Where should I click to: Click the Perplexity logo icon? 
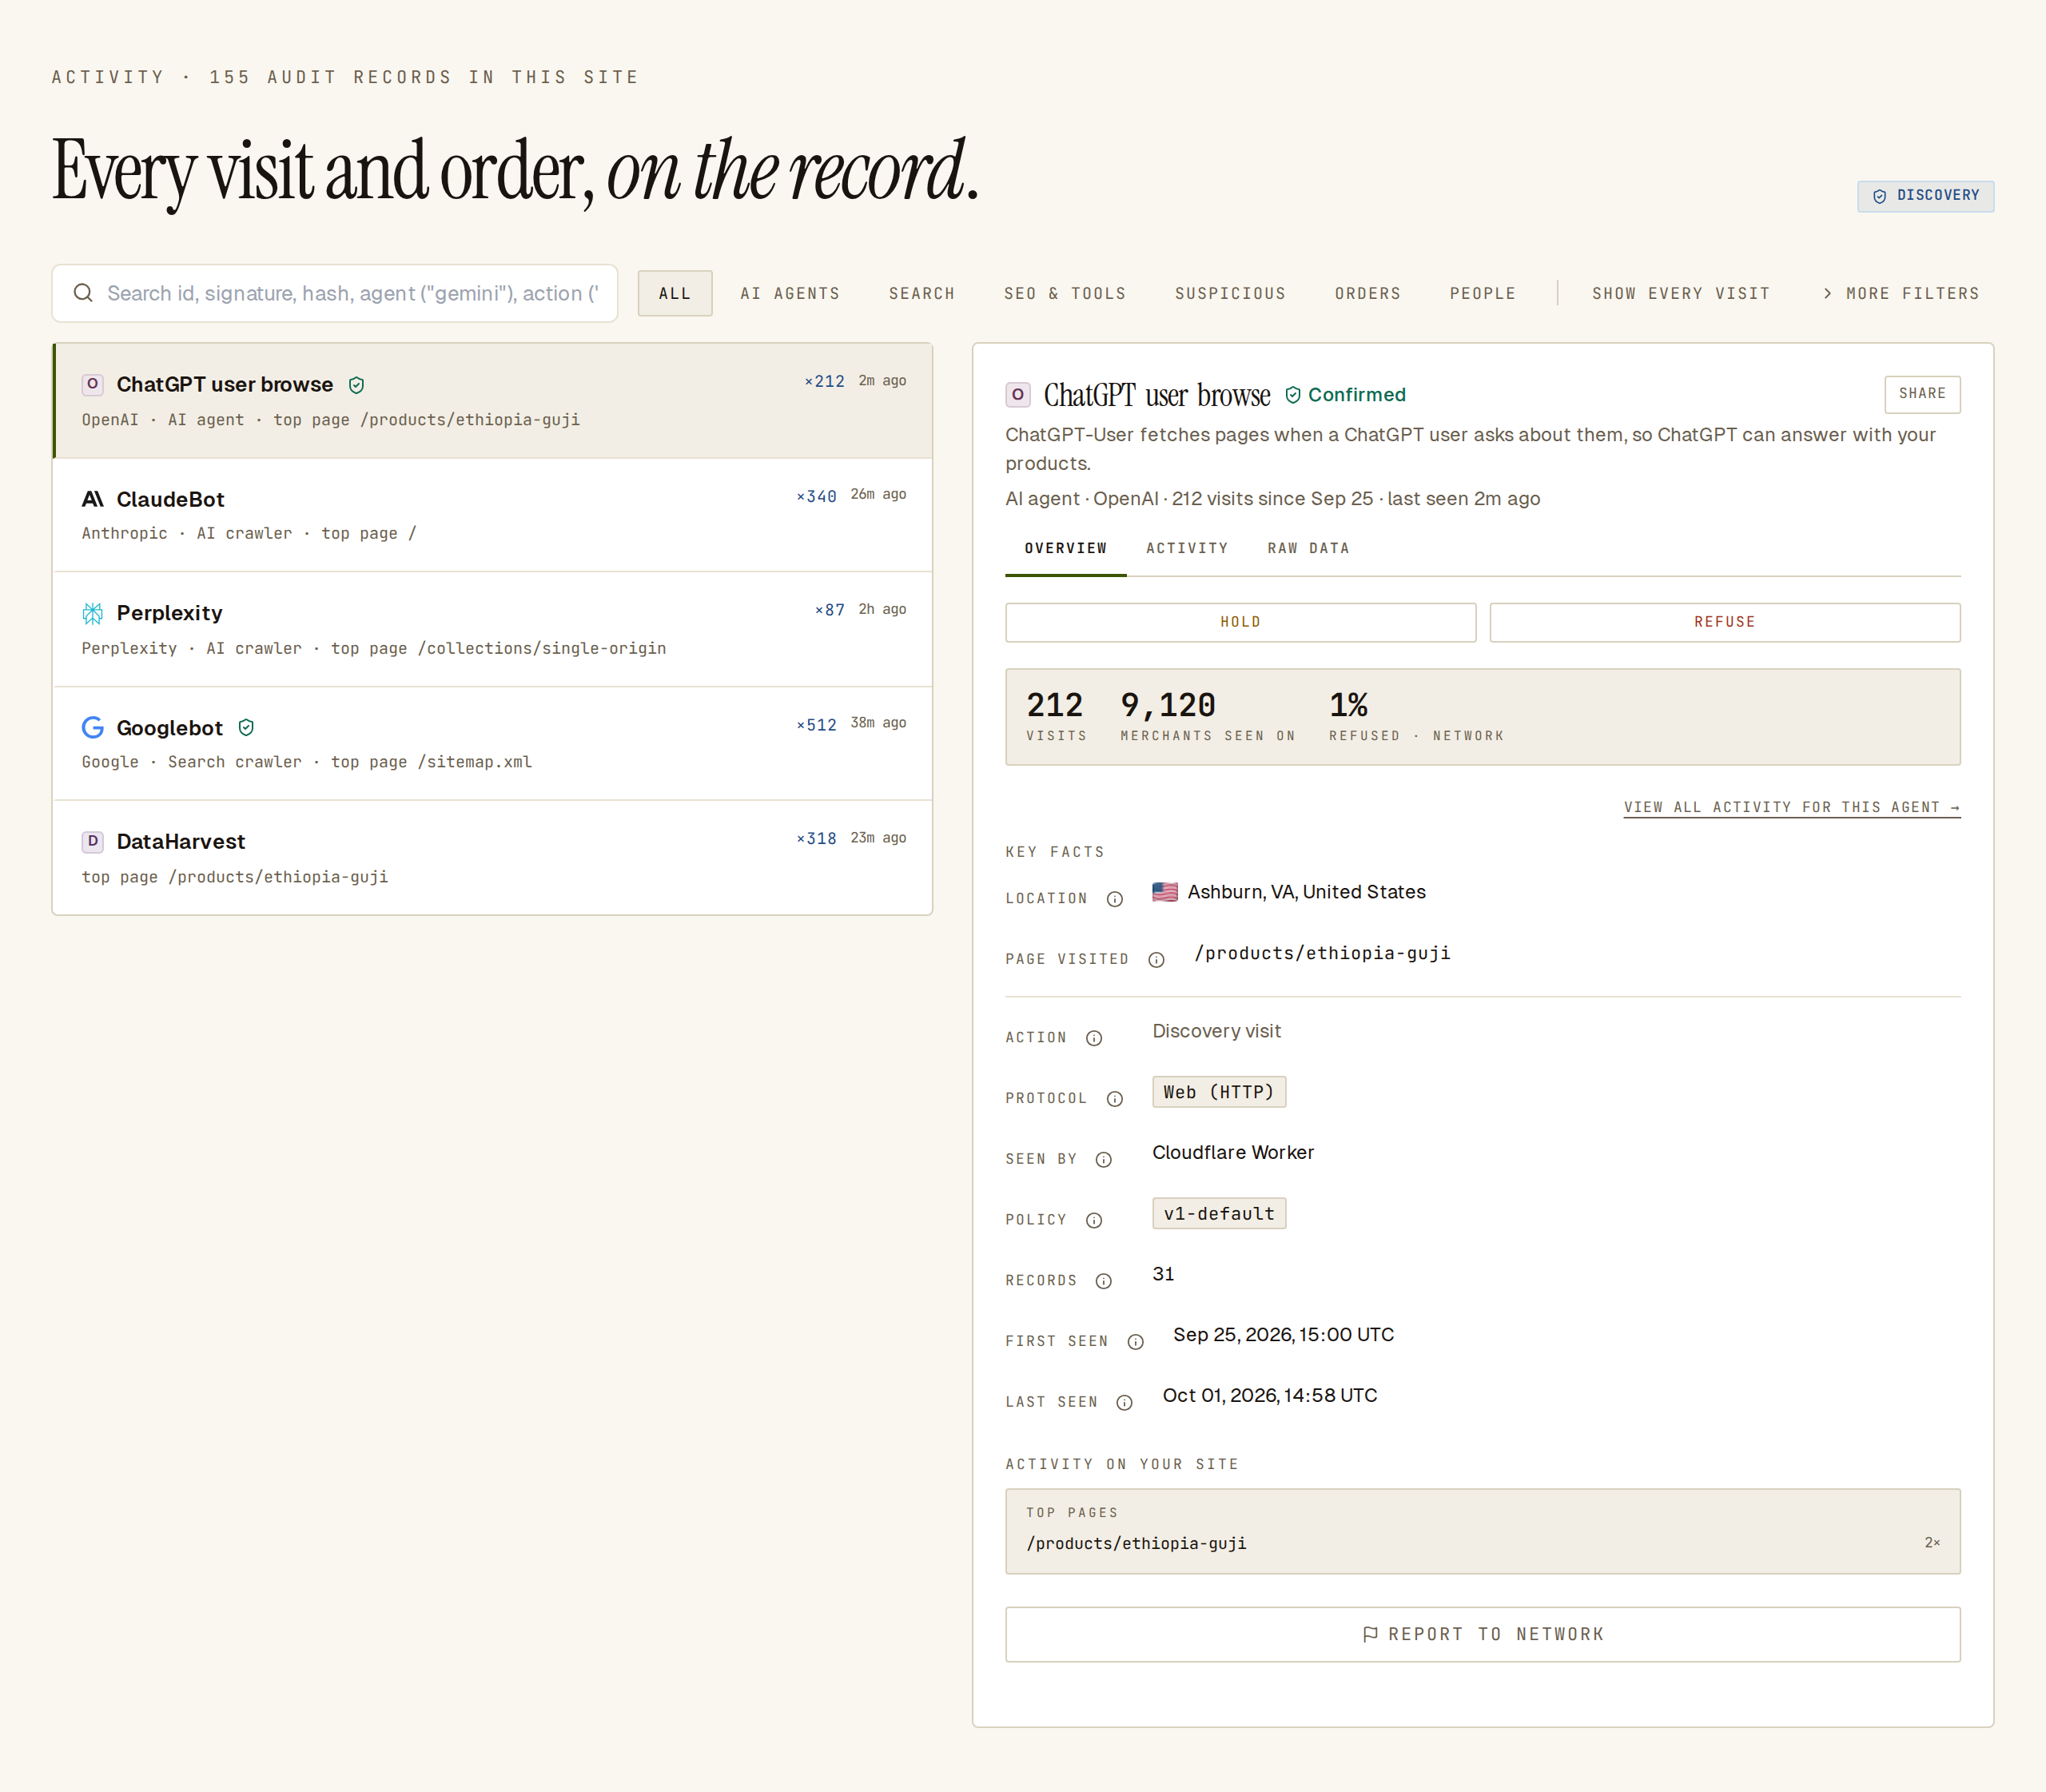pyautogui.click(x=93, y=613)
